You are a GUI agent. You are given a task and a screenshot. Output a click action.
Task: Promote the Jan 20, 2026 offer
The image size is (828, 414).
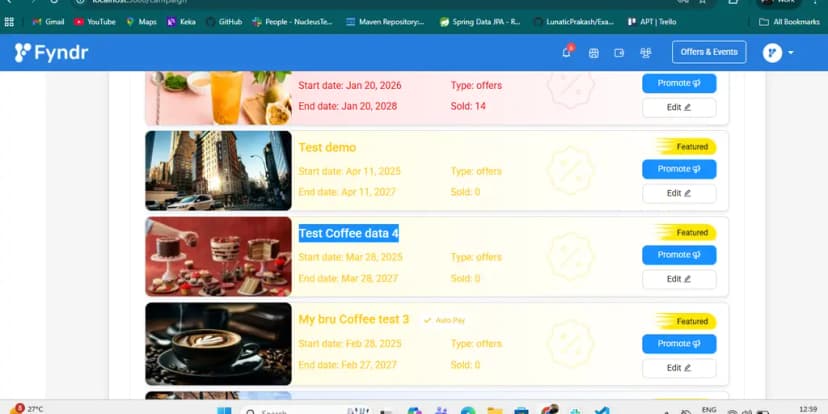[679, 83]
